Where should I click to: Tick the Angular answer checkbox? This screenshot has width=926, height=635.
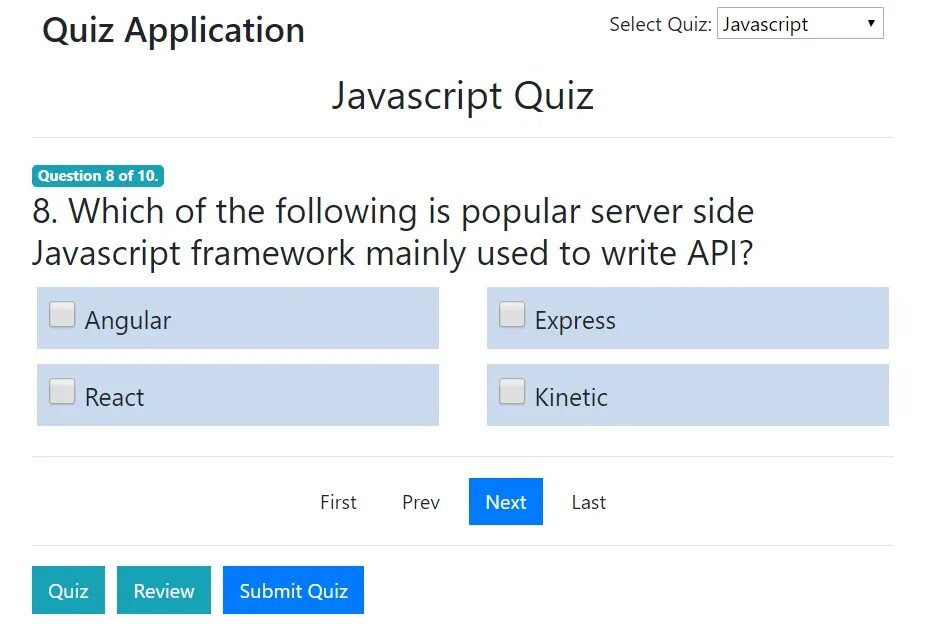click(x=62, y=314)
